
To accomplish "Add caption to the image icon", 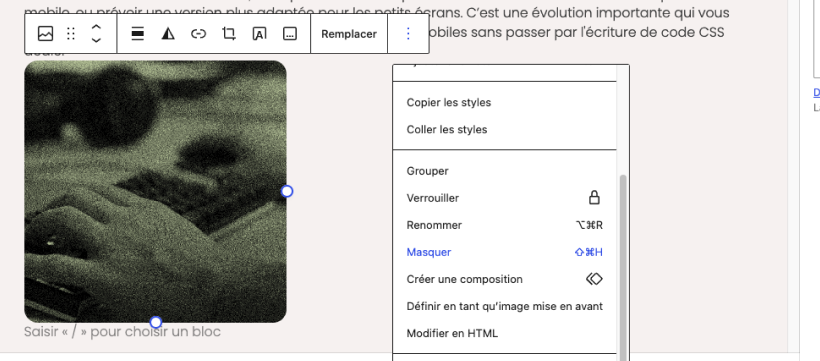I will click(x=290, y=34).
